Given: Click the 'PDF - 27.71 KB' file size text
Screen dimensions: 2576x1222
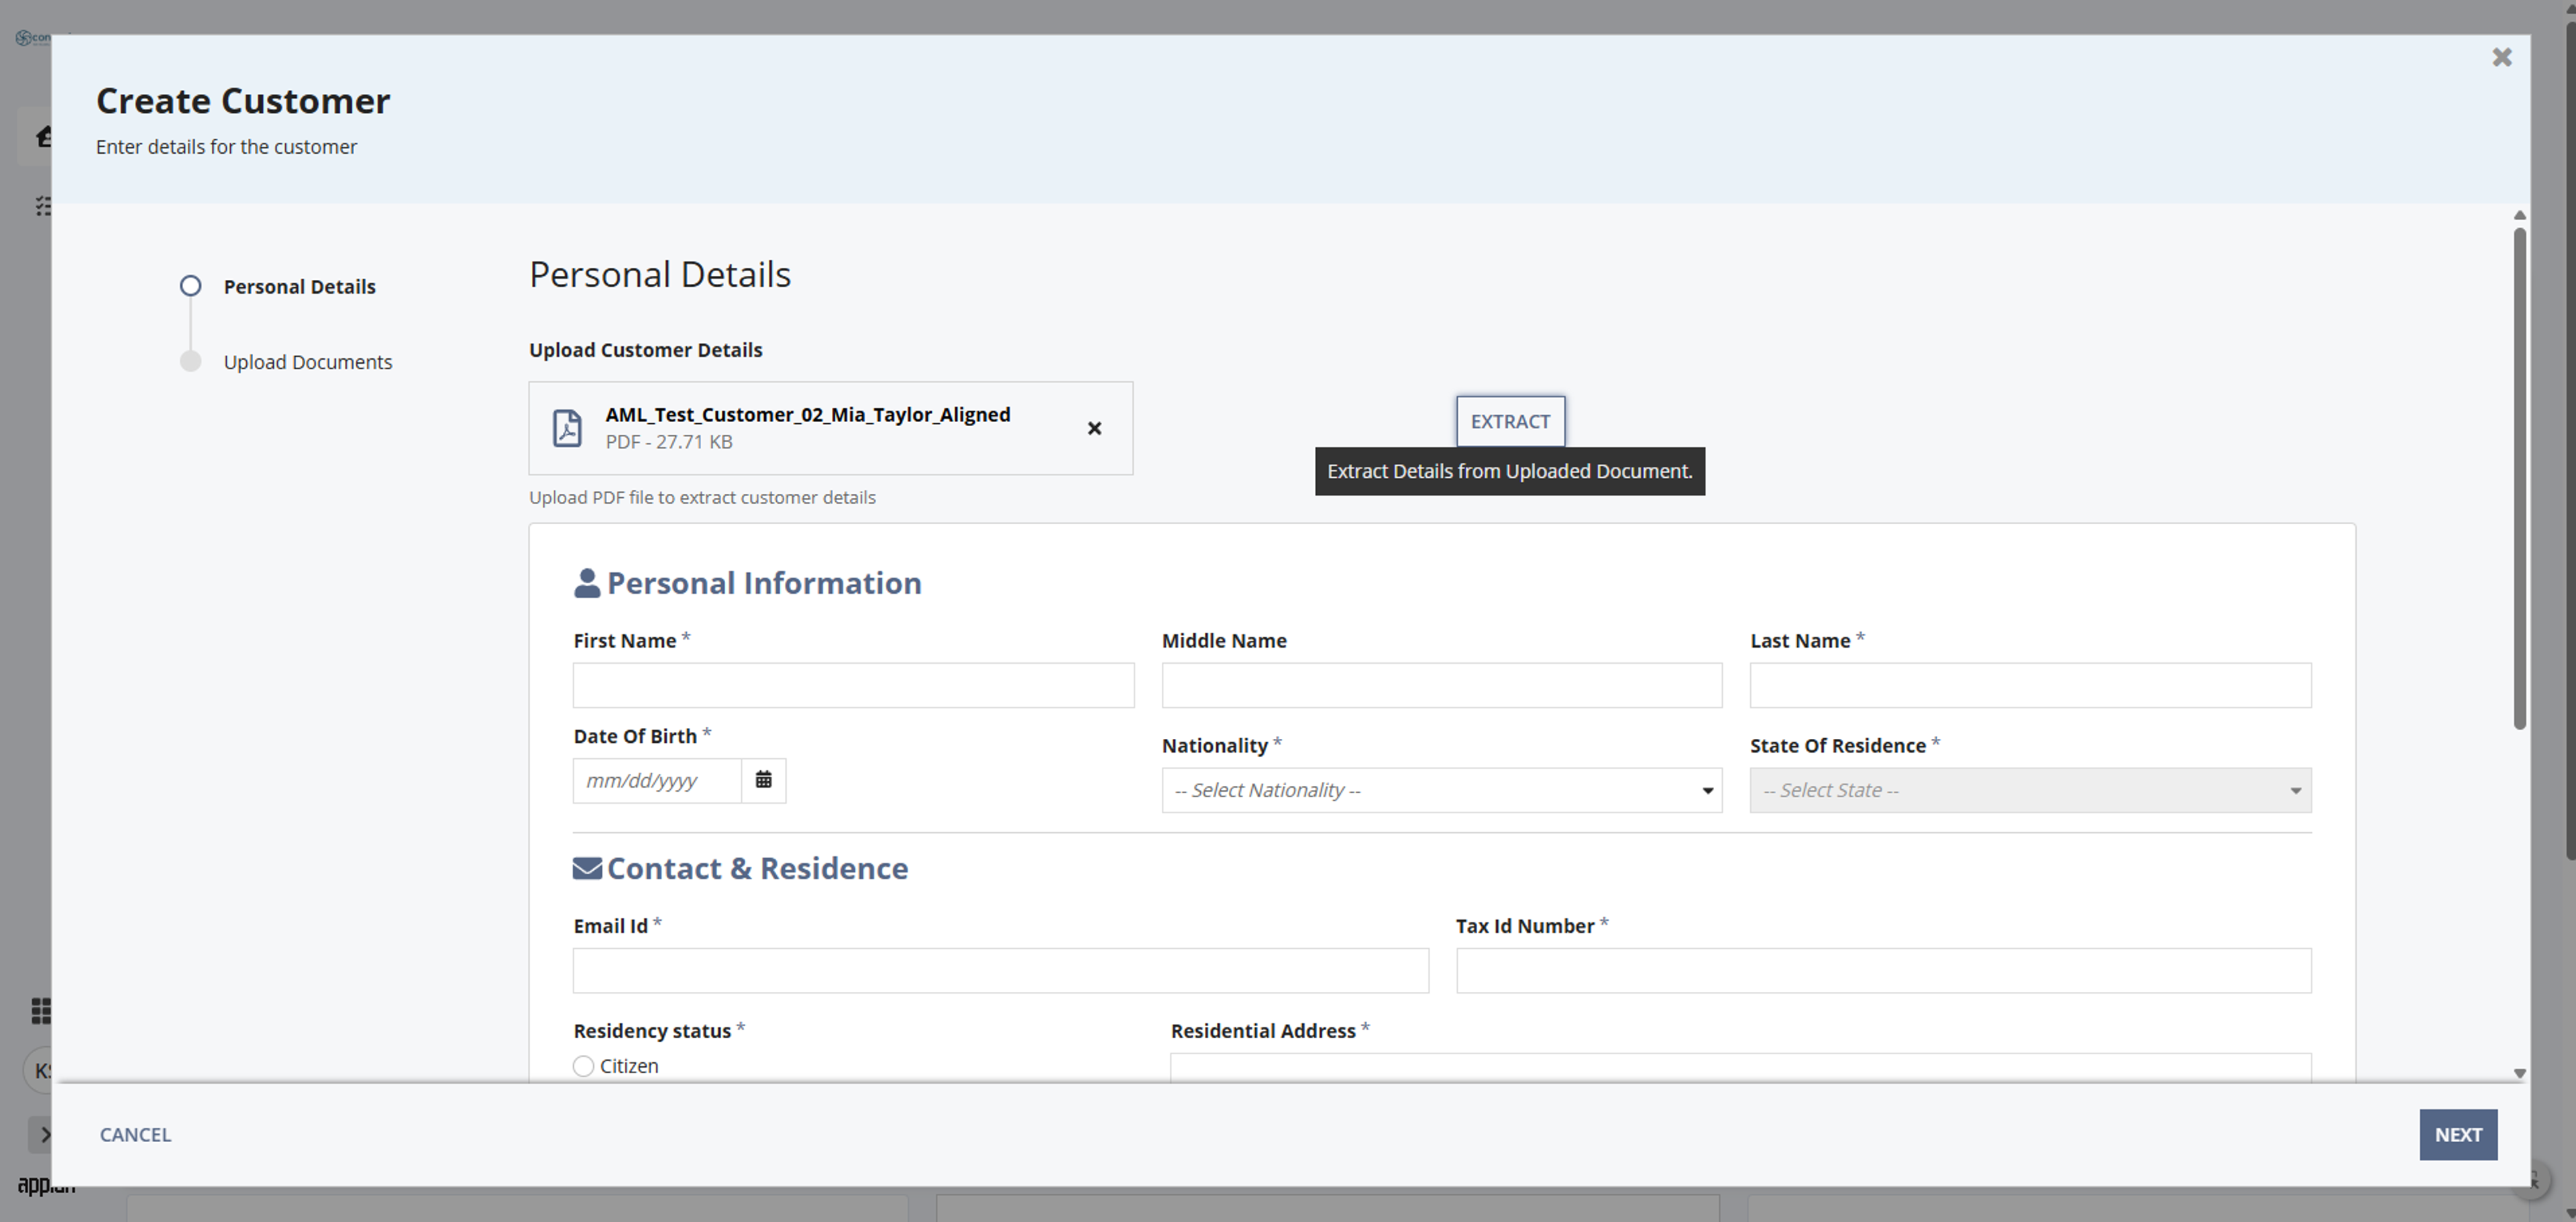Looking at the screenshot, I should (x=668, y=442).
